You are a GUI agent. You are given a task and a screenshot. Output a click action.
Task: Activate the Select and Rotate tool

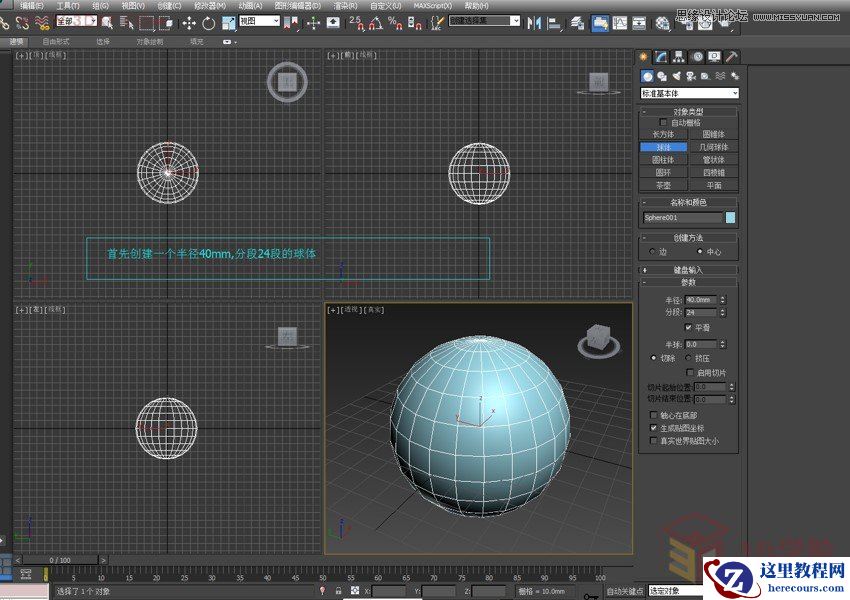tap(206, 21)
